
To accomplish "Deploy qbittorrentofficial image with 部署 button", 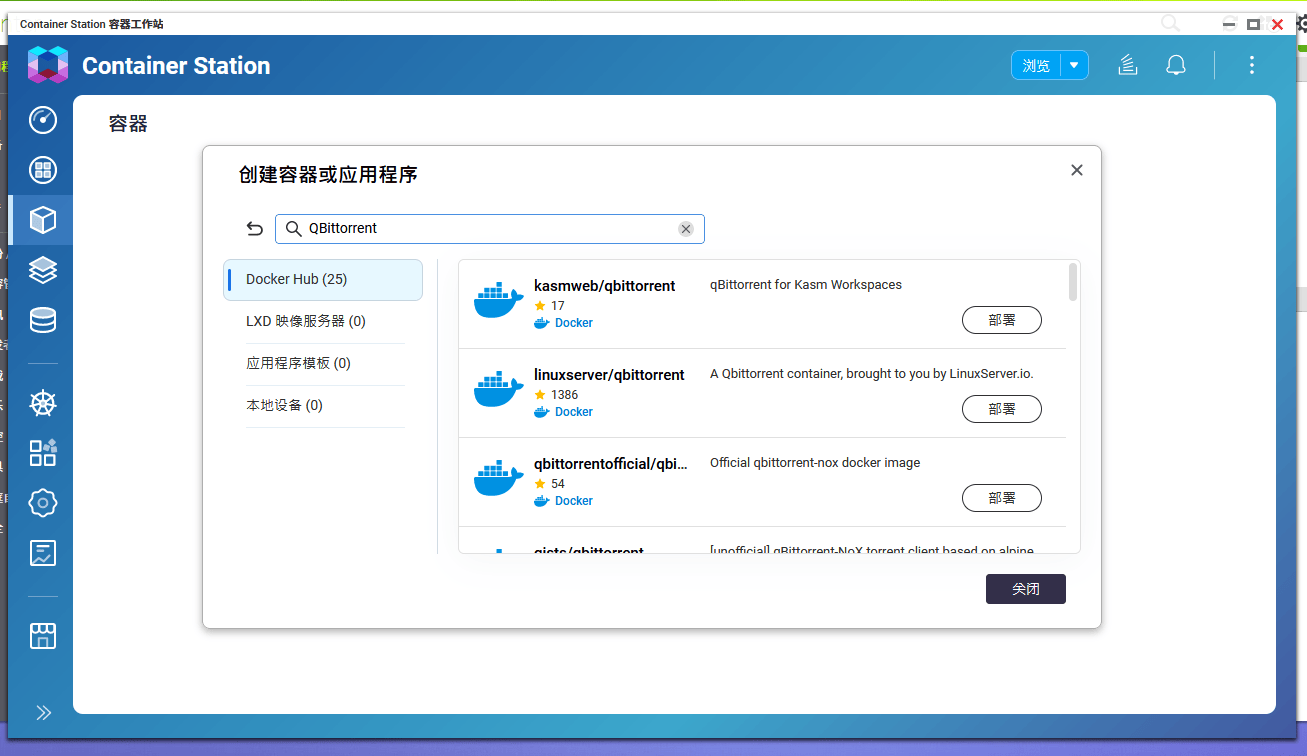I will 1002,498.
